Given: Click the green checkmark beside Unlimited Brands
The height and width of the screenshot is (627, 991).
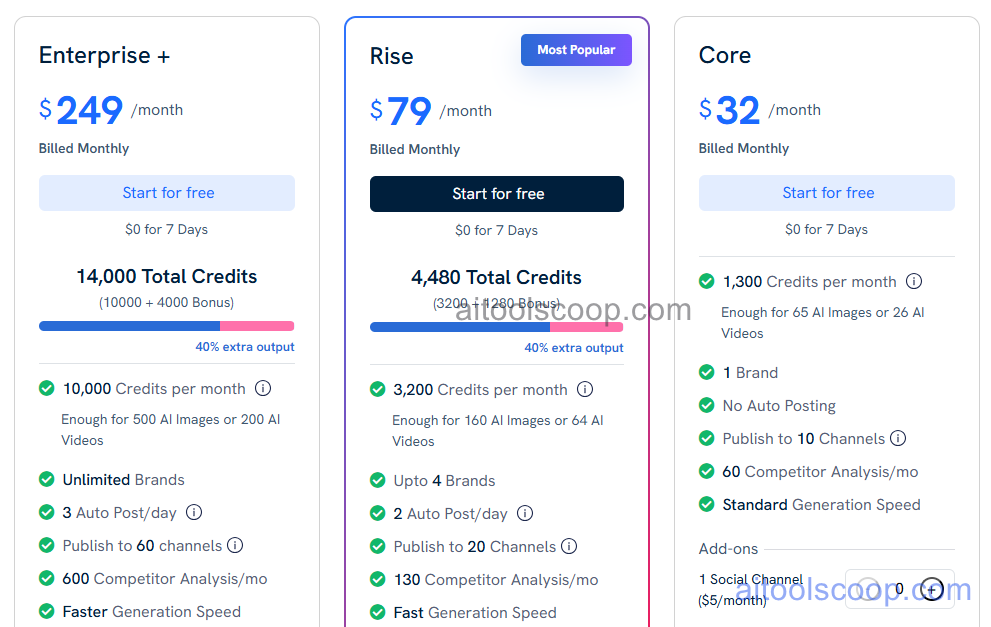Looking at the screenshot, I should pyautogui.click(x=46, y=479).
